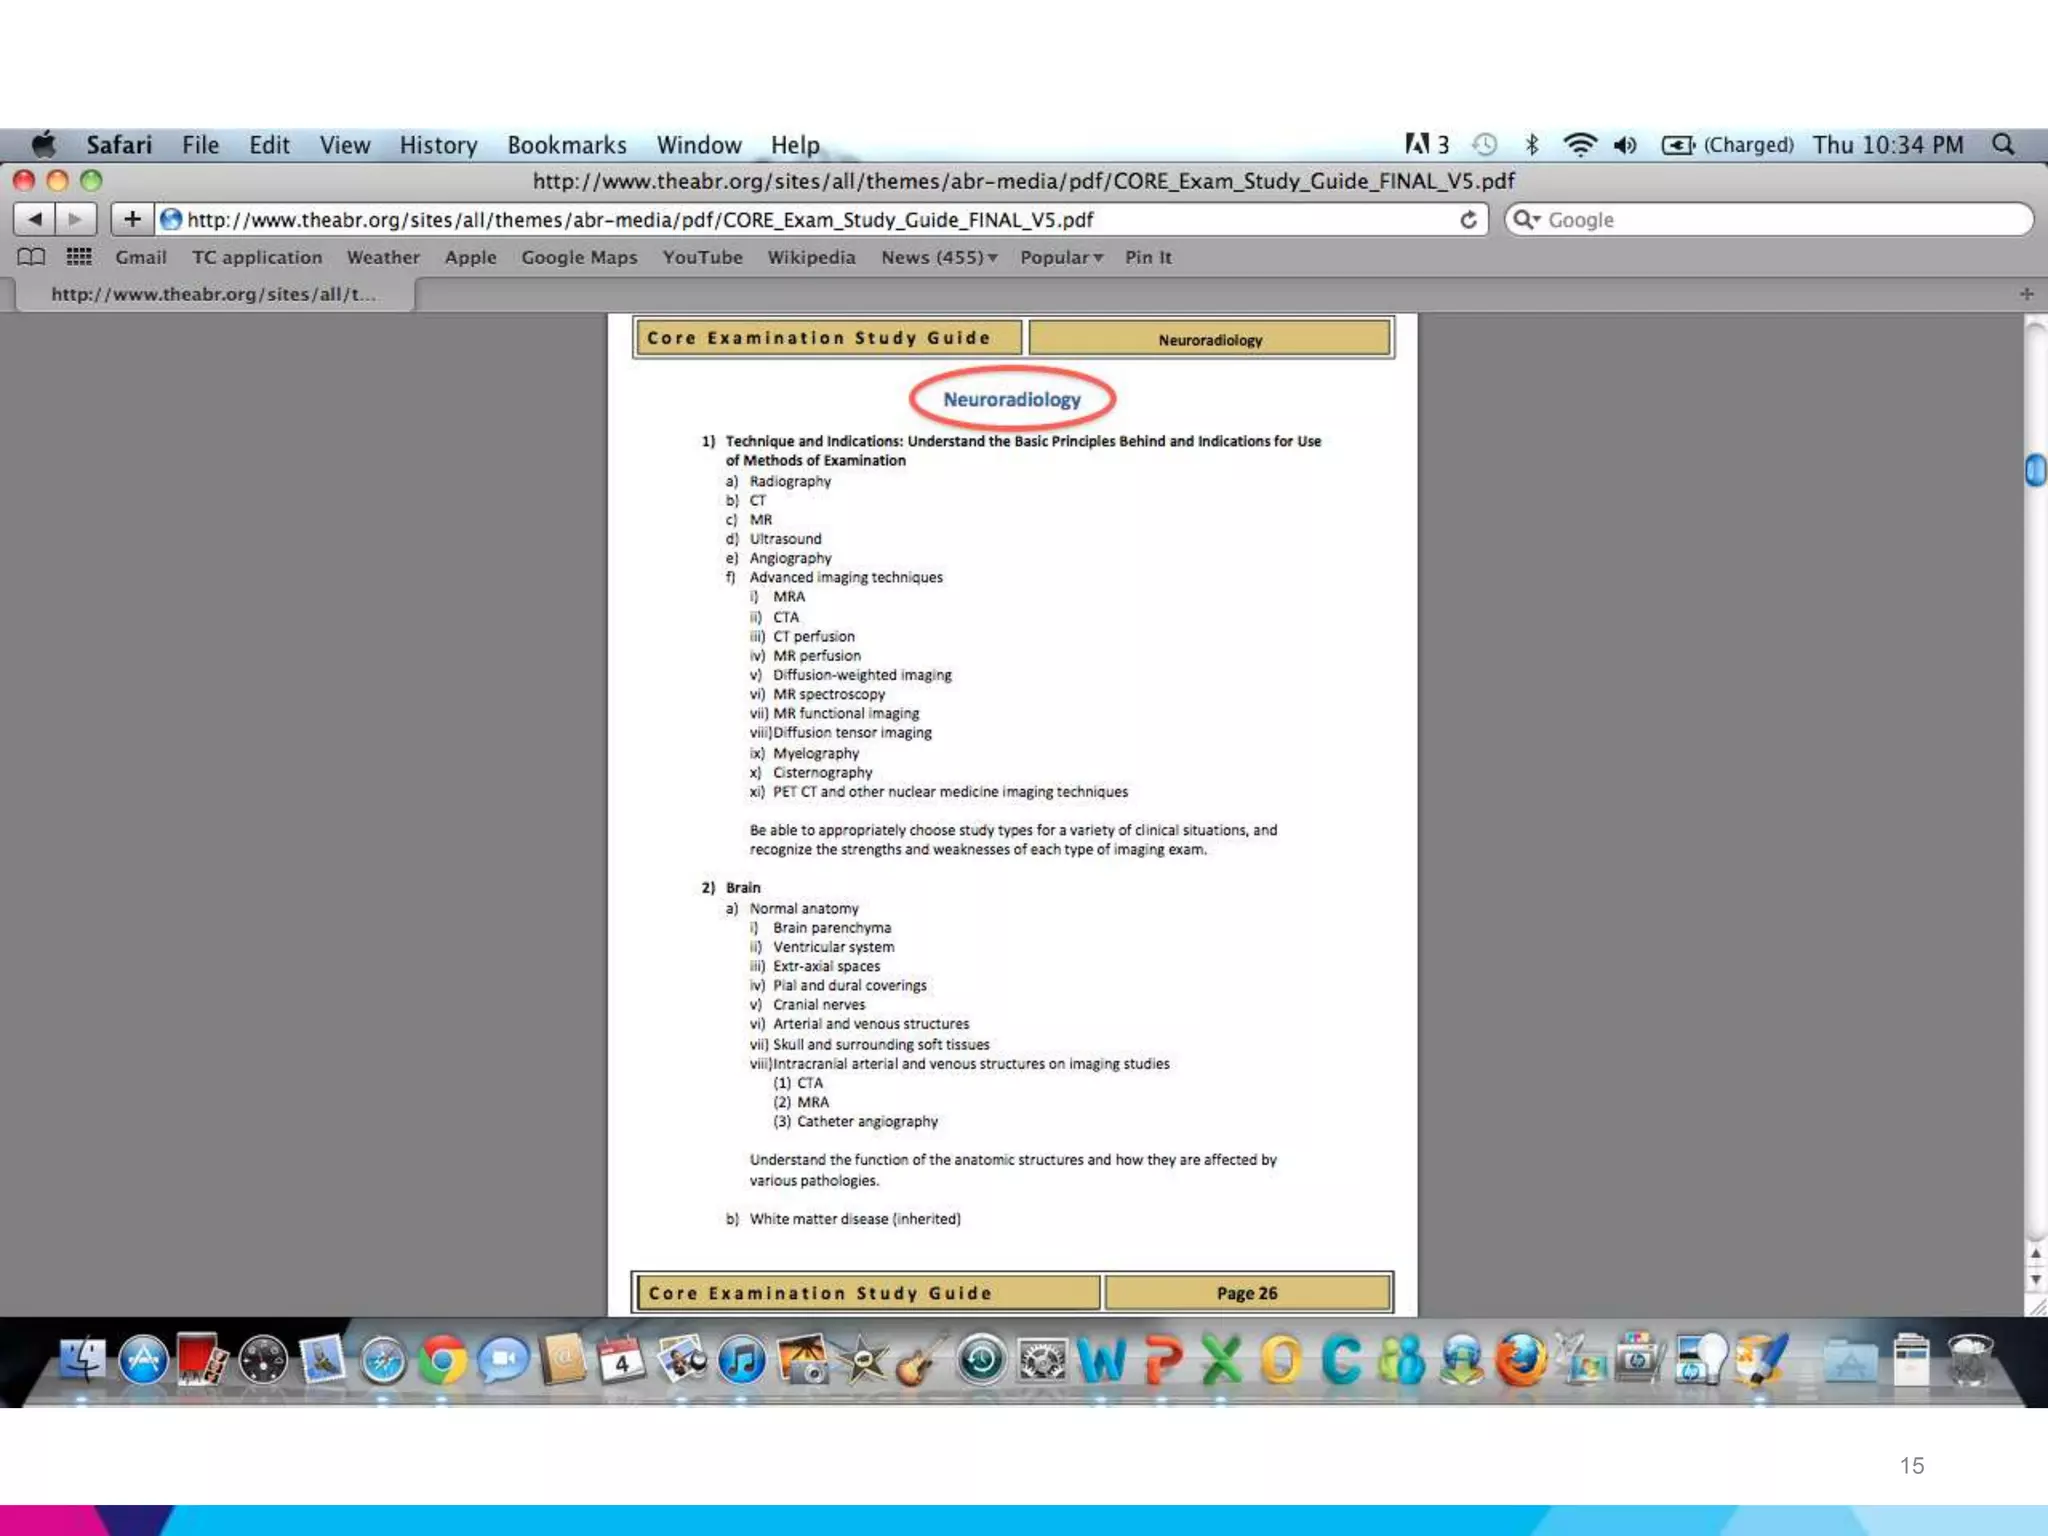Click the Gmail bookmark

[140, 257]
